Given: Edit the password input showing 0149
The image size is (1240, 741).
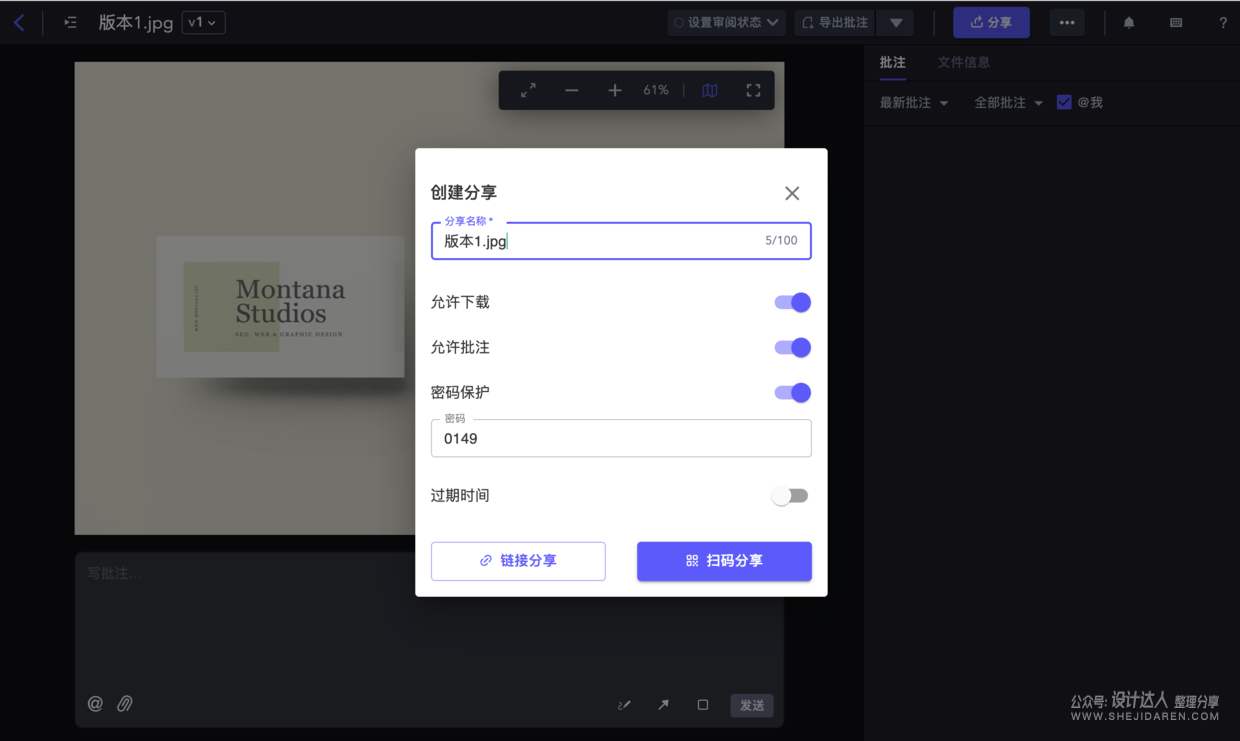Looking at the screenshot, I should tap(620, 438).
